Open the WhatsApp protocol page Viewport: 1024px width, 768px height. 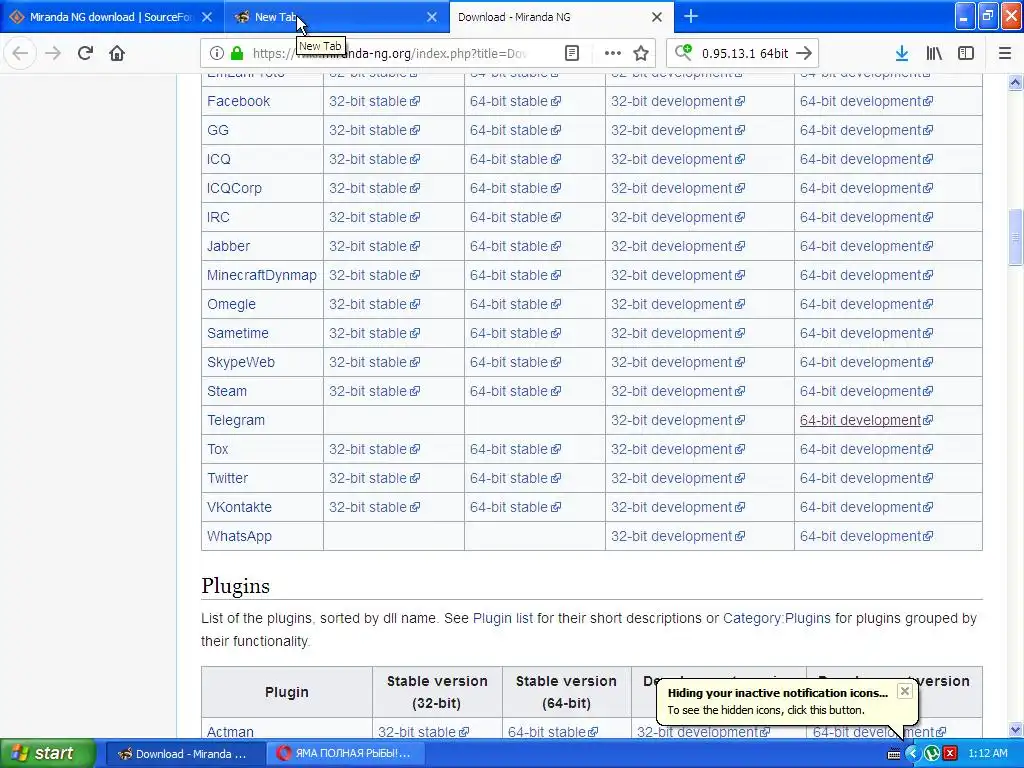239,536
